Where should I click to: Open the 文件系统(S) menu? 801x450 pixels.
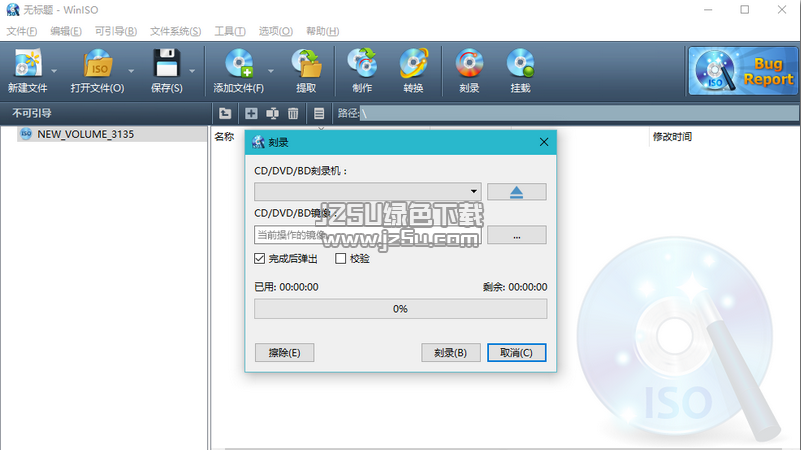pyautogui.click(x=175, y=31)
